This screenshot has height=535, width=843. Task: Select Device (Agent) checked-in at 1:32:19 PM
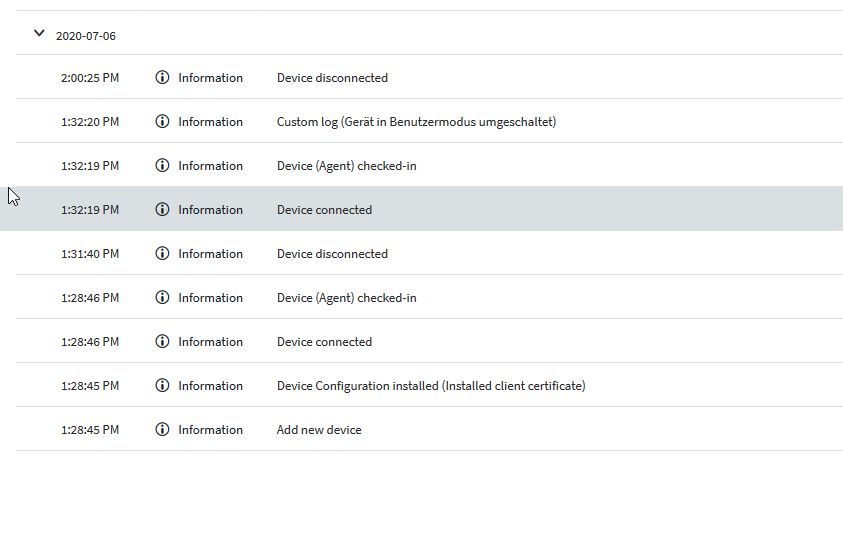[x=346, y=166]
